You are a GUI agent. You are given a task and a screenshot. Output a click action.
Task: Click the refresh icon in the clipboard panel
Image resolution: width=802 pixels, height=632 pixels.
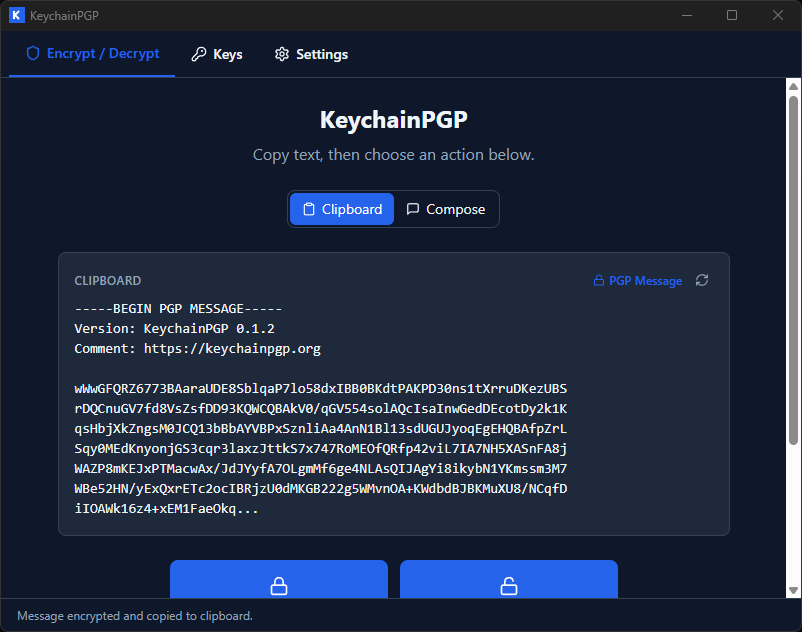(701, 281)
